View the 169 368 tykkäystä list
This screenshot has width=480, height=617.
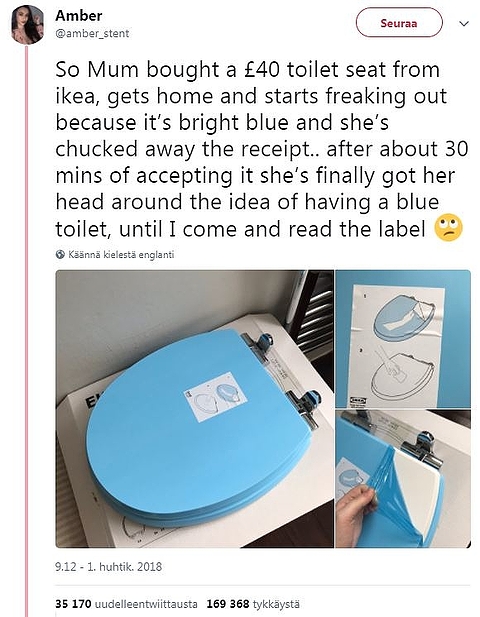click(x=253, y=604)
